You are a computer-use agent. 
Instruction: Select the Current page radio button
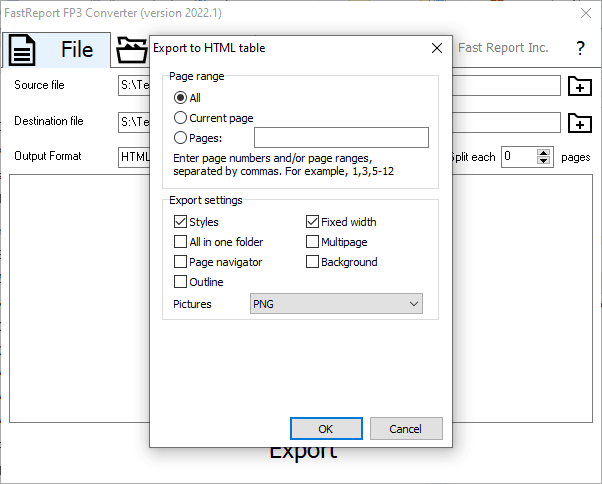(x=180, y=118)
